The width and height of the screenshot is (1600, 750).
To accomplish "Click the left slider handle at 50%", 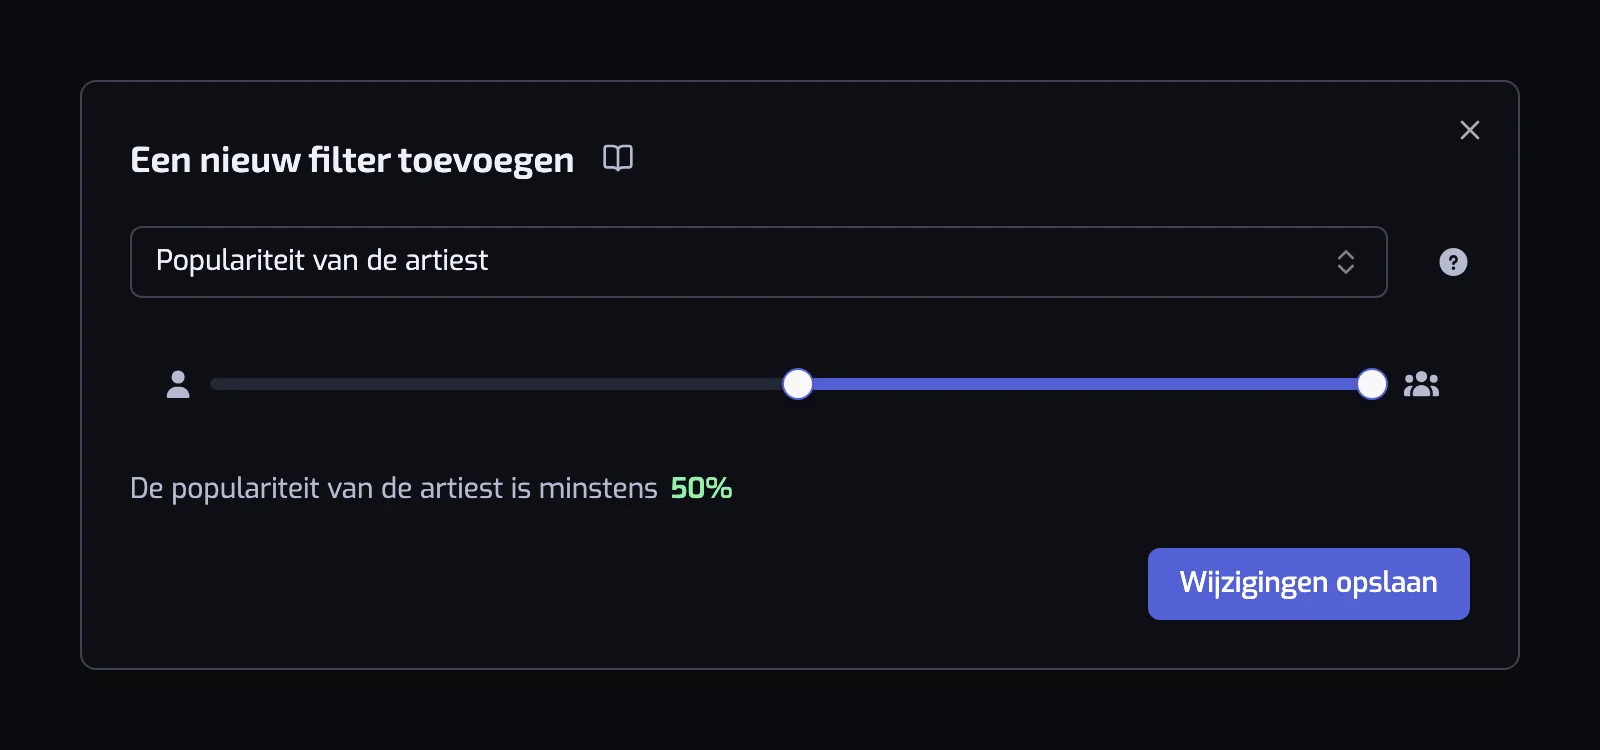I will tap(797, 384).
